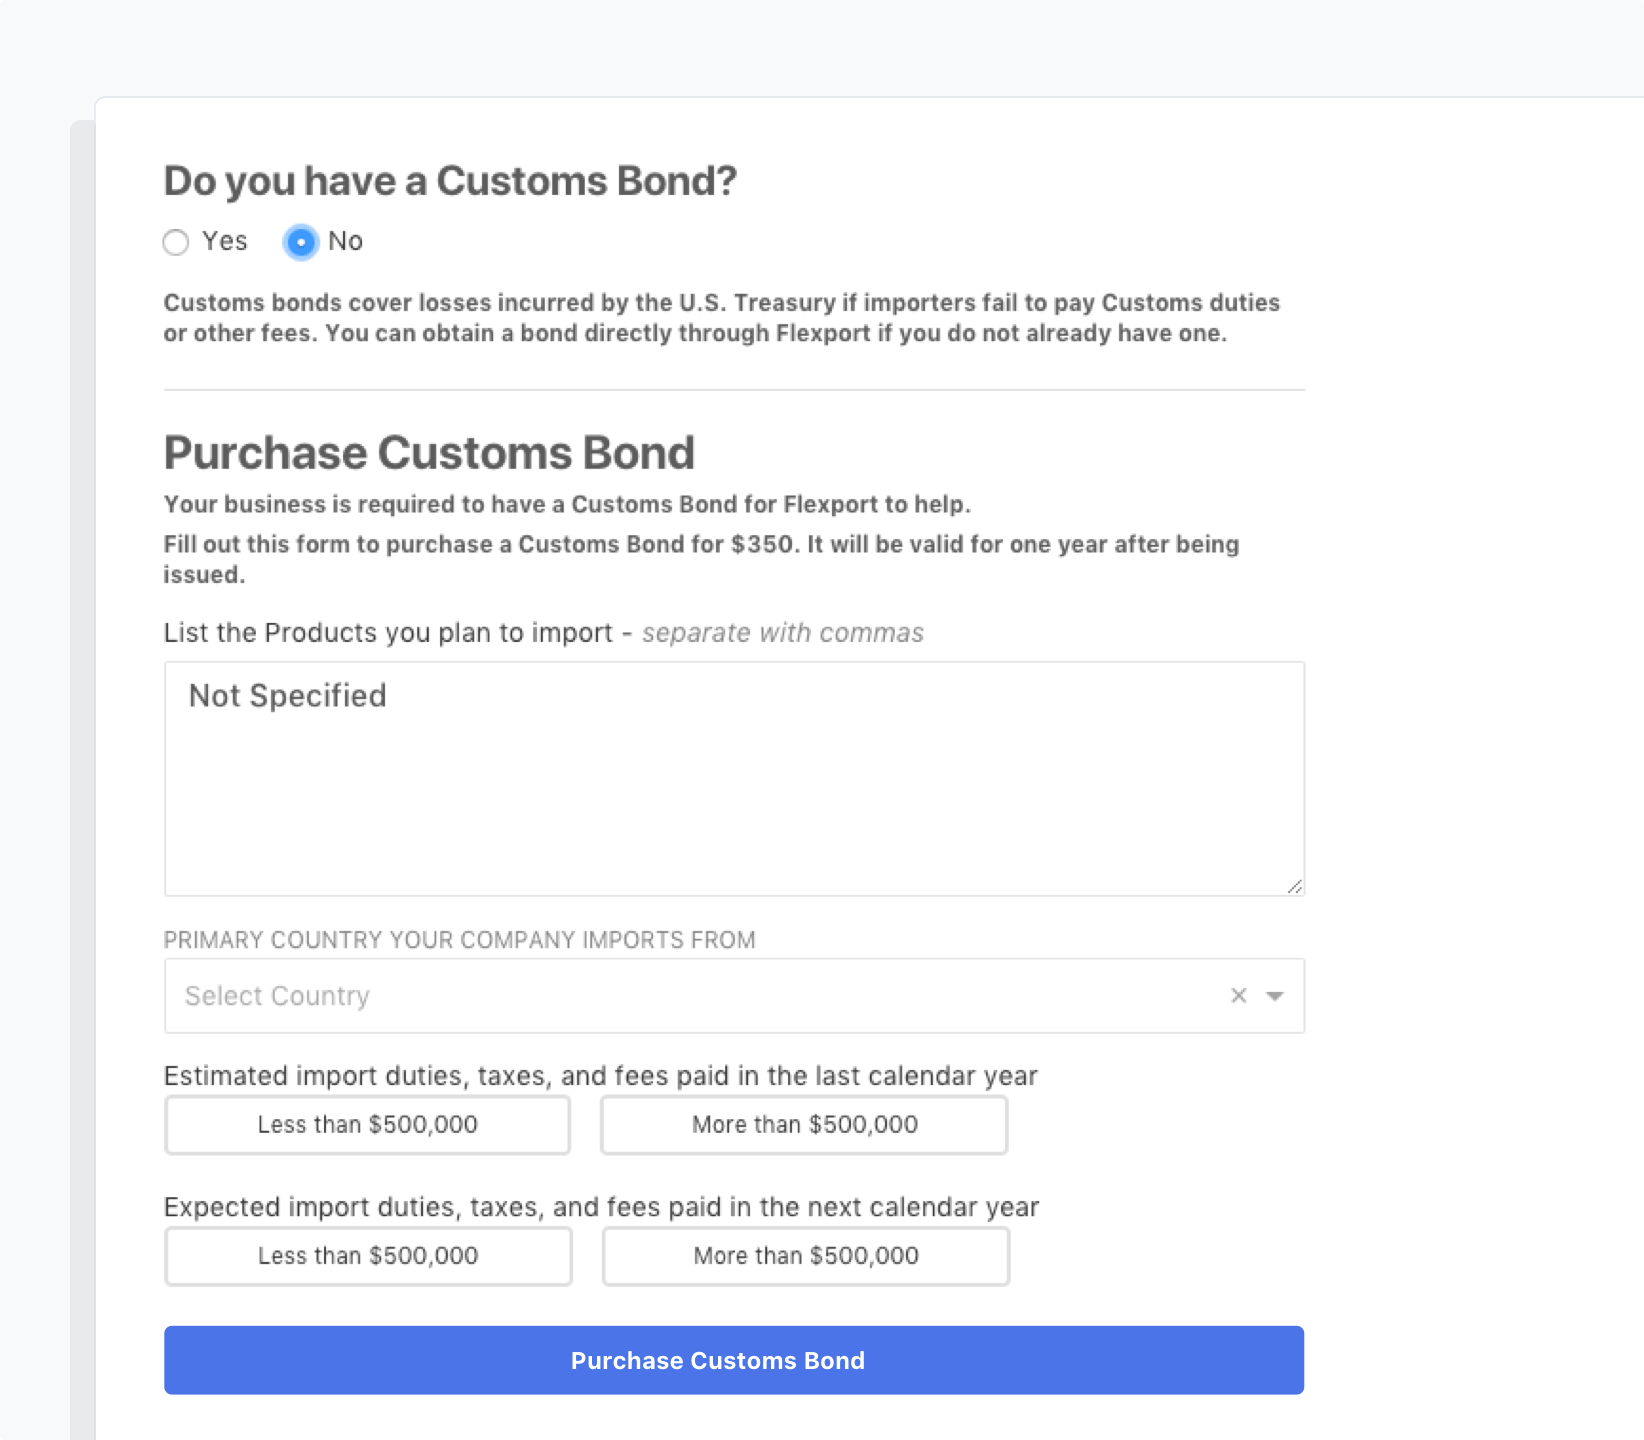
Task: Click the 'Purchase Customs Bond' section heading
Action: [x=429, y=452]
